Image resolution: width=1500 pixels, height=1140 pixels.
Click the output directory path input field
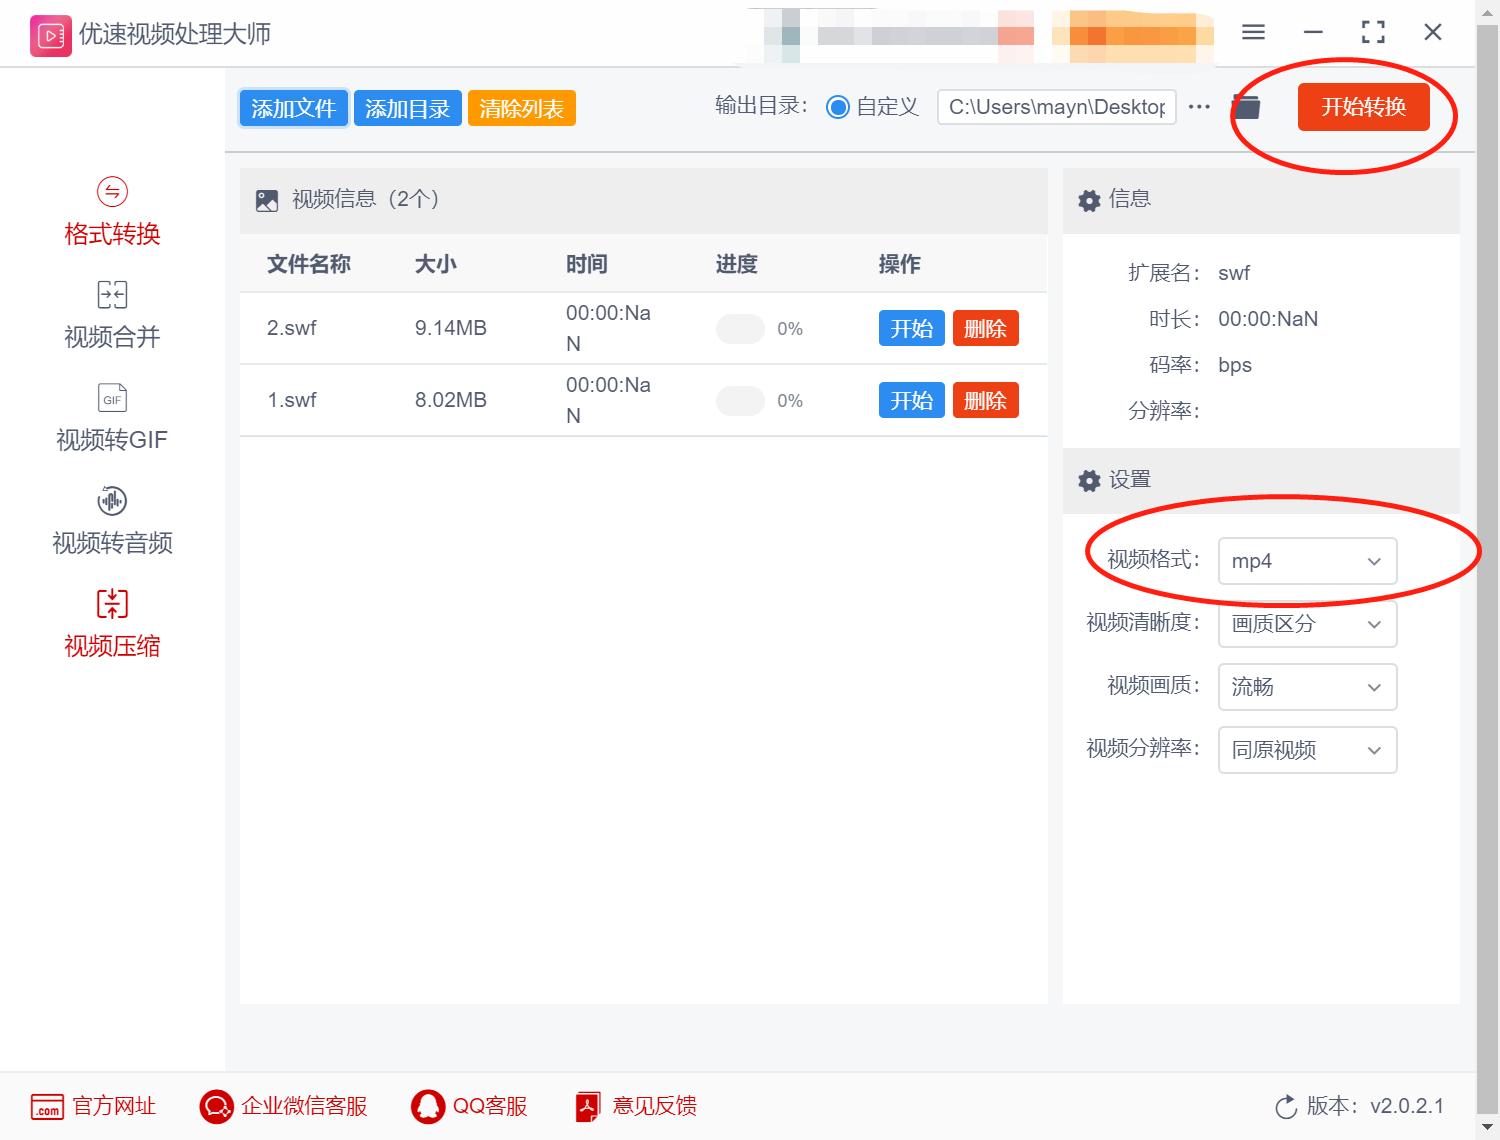click(1056, 106)
